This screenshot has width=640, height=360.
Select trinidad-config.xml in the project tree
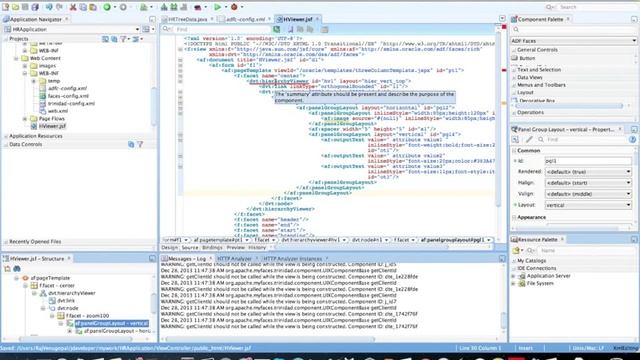pos(71,104)
